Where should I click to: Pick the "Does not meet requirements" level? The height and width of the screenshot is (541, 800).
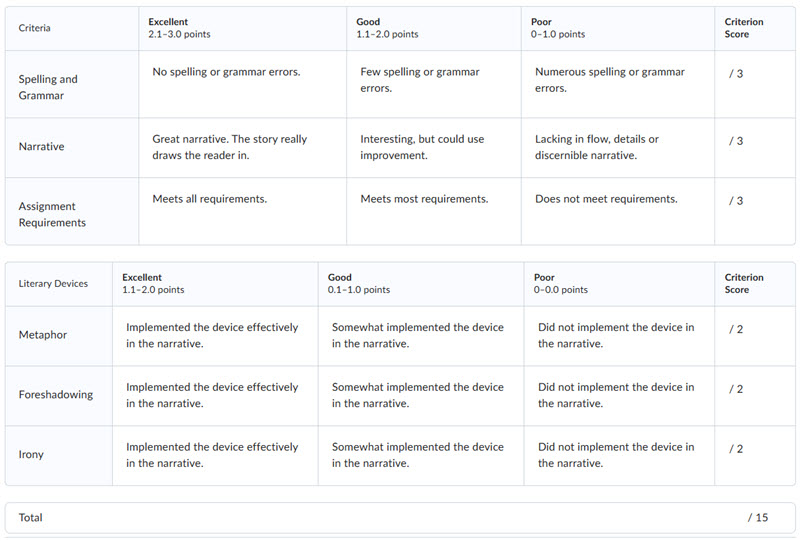pyautogui.click(x=617, y=211)
